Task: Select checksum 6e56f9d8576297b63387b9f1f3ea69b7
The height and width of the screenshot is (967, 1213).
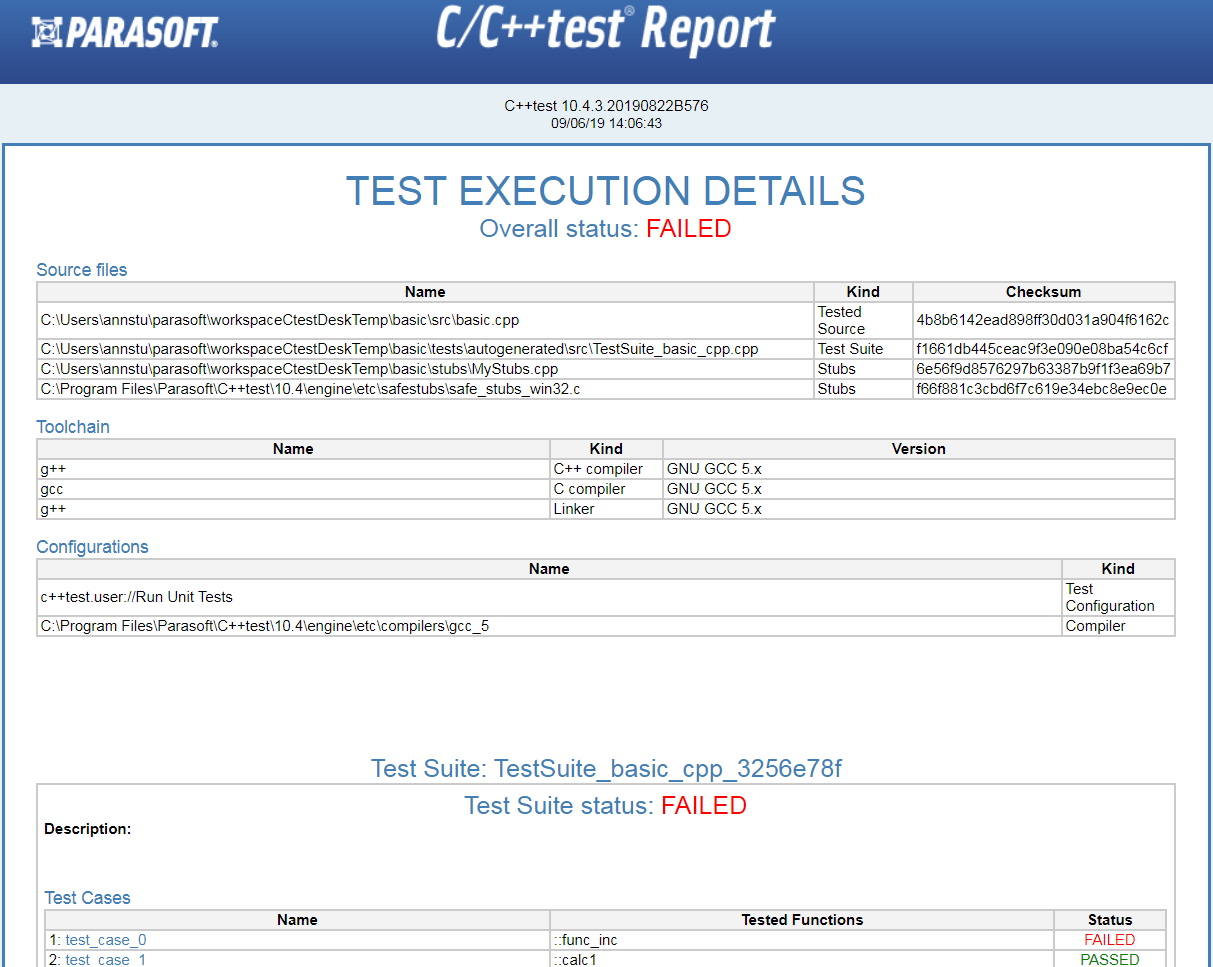Action: (1043, 369)
